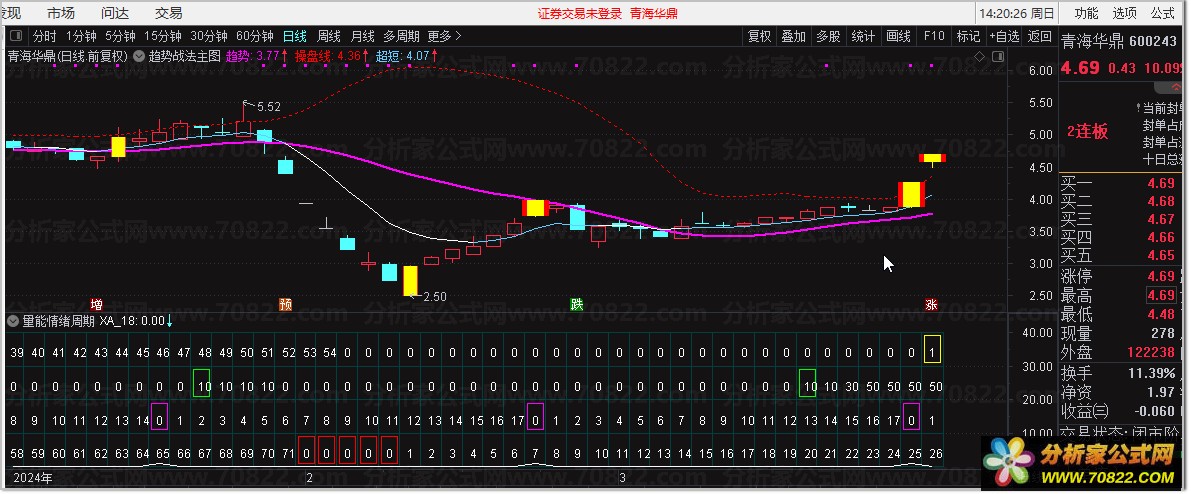Viewport: 1191px width, 494px height.
Task: Click the 青海华鼎(日线.前复权) chart title
Action: 68,55
